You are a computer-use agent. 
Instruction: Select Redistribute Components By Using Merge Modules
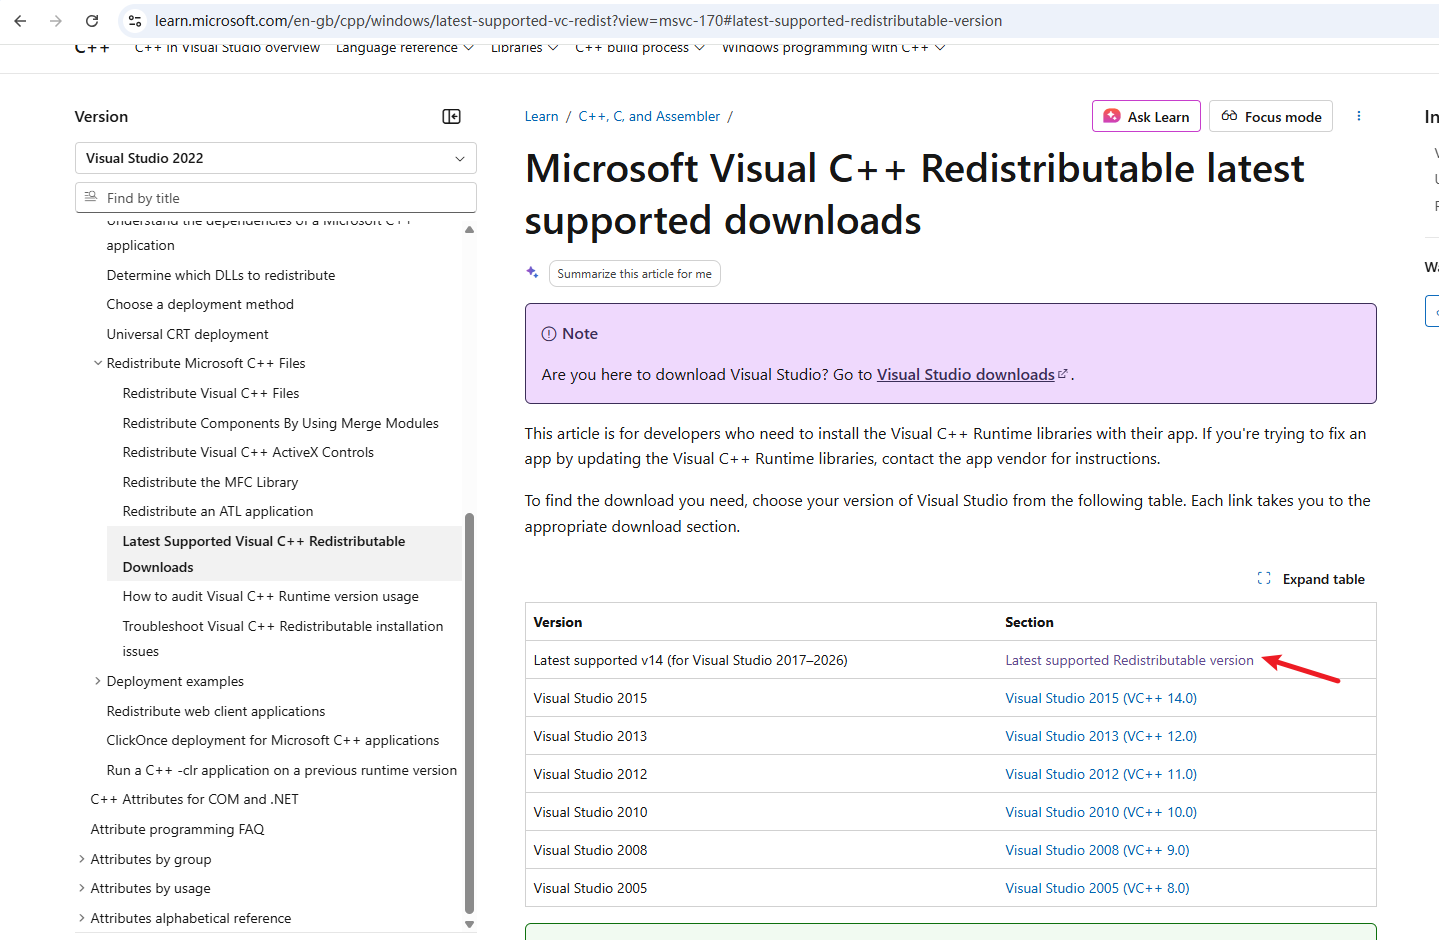click(x=281, y=423)
